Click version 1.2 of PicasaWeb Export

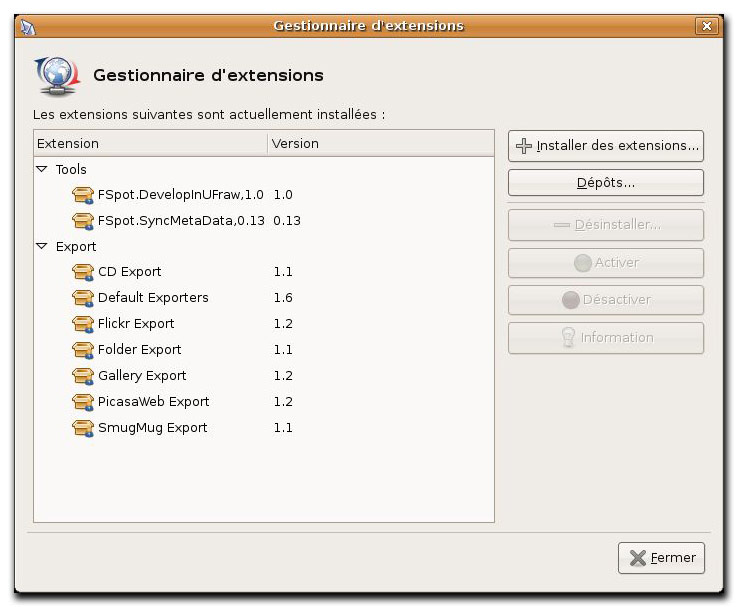[283, 401]
